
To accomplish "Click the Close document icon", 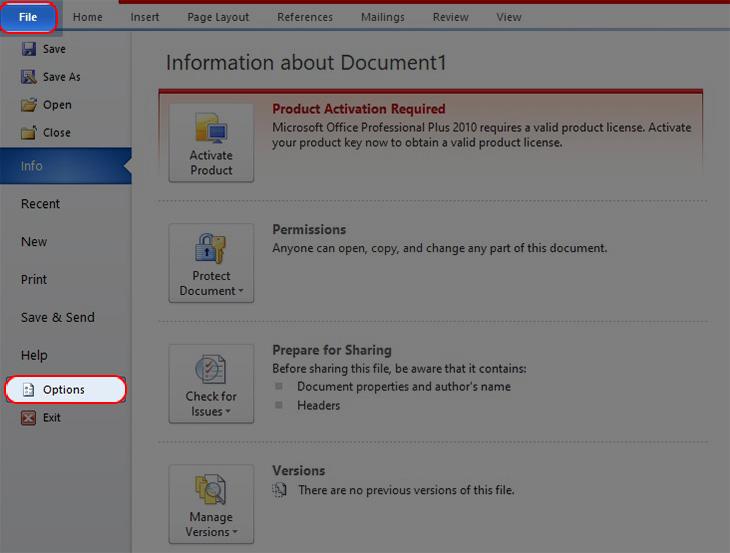I will click(x=29, y=133).
